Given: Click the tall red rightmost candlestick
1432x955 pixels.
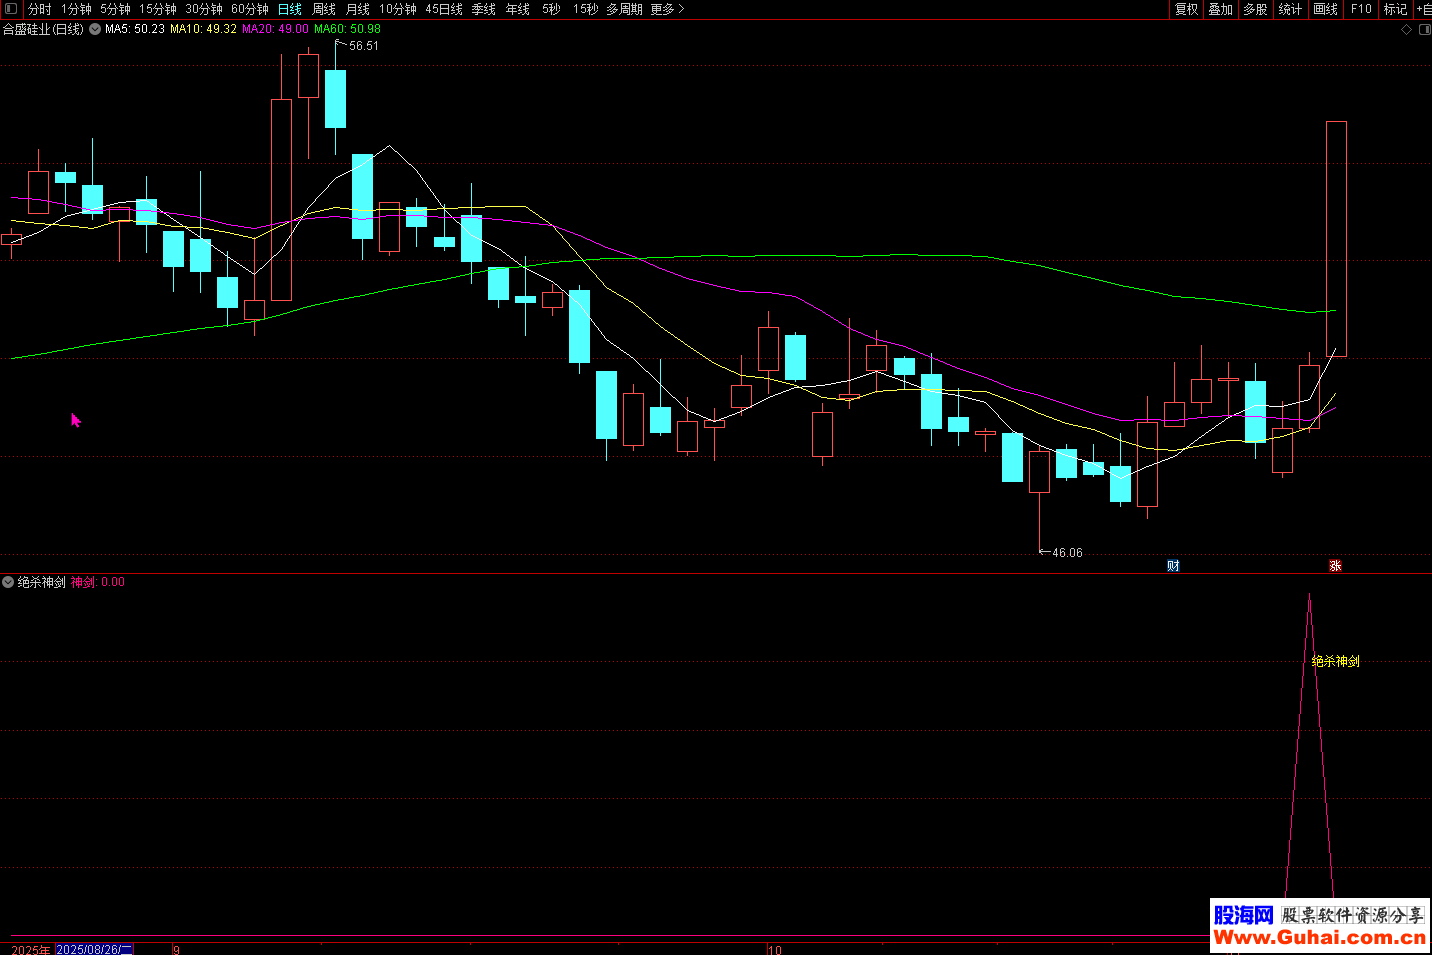Looking at the screenshot, I should point(1336,239).
